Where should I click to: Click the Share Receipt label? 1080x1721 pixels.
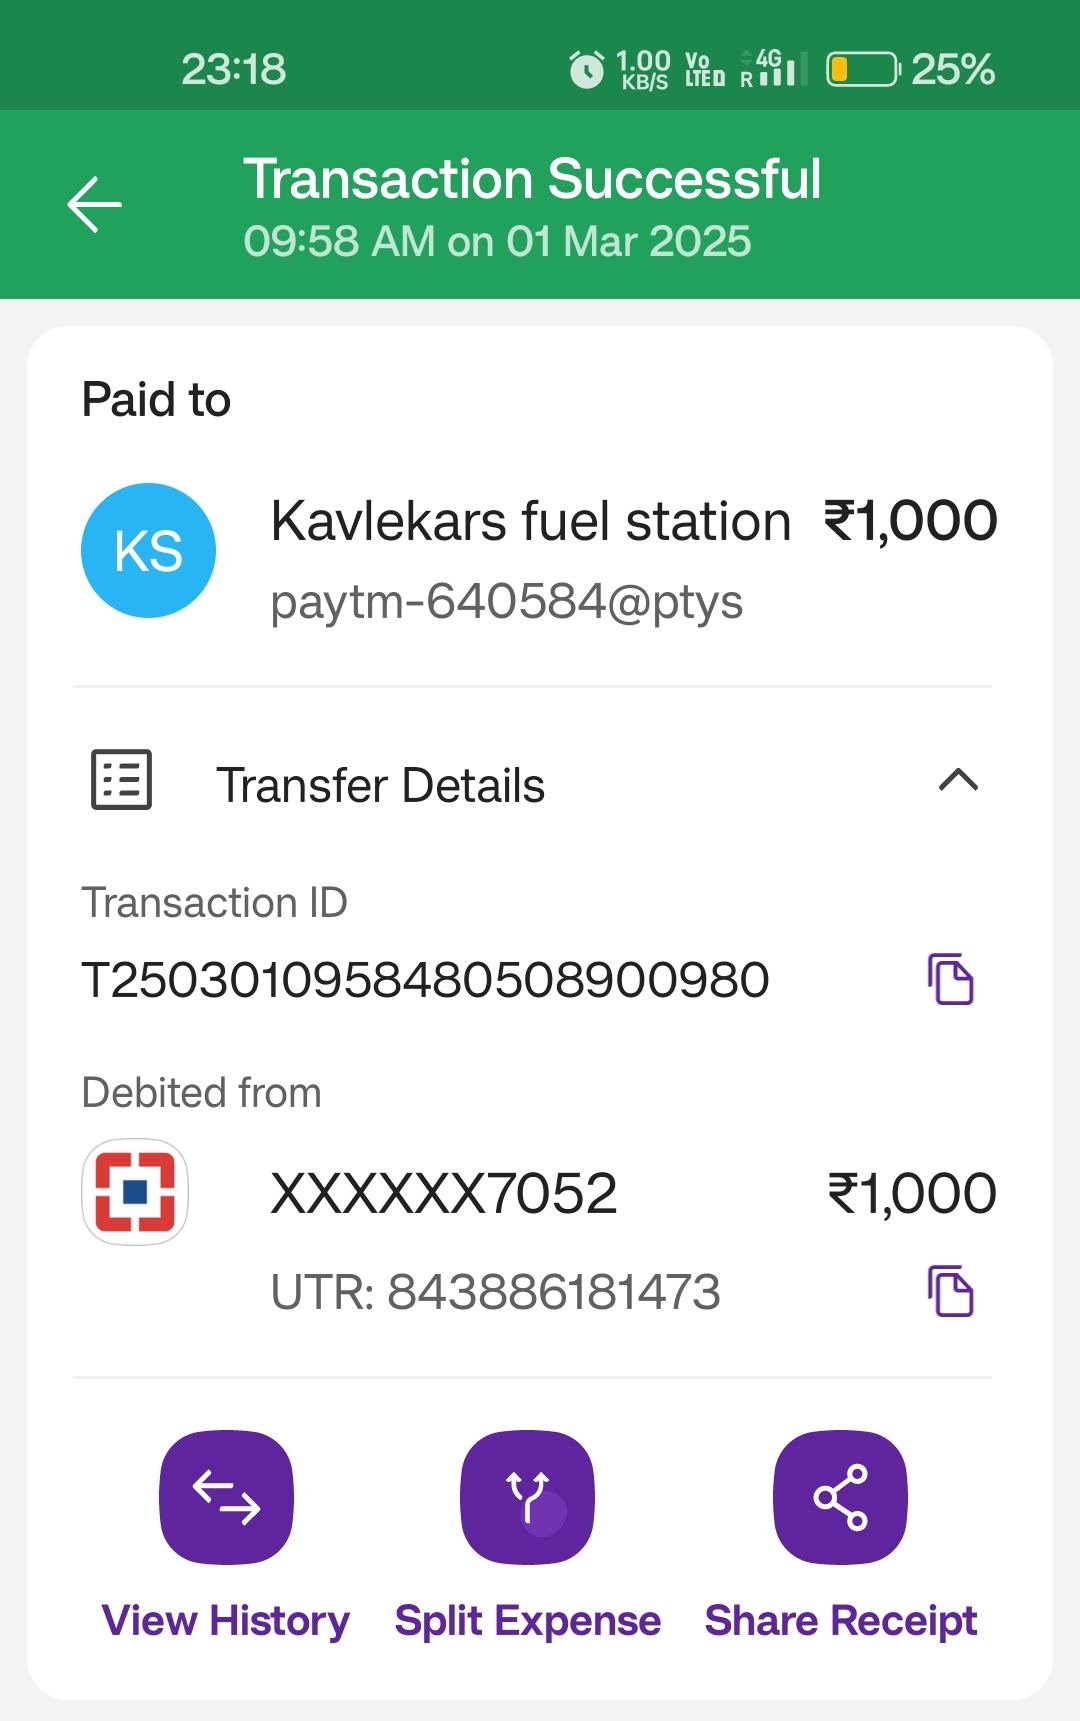[x=840, y=1620]
